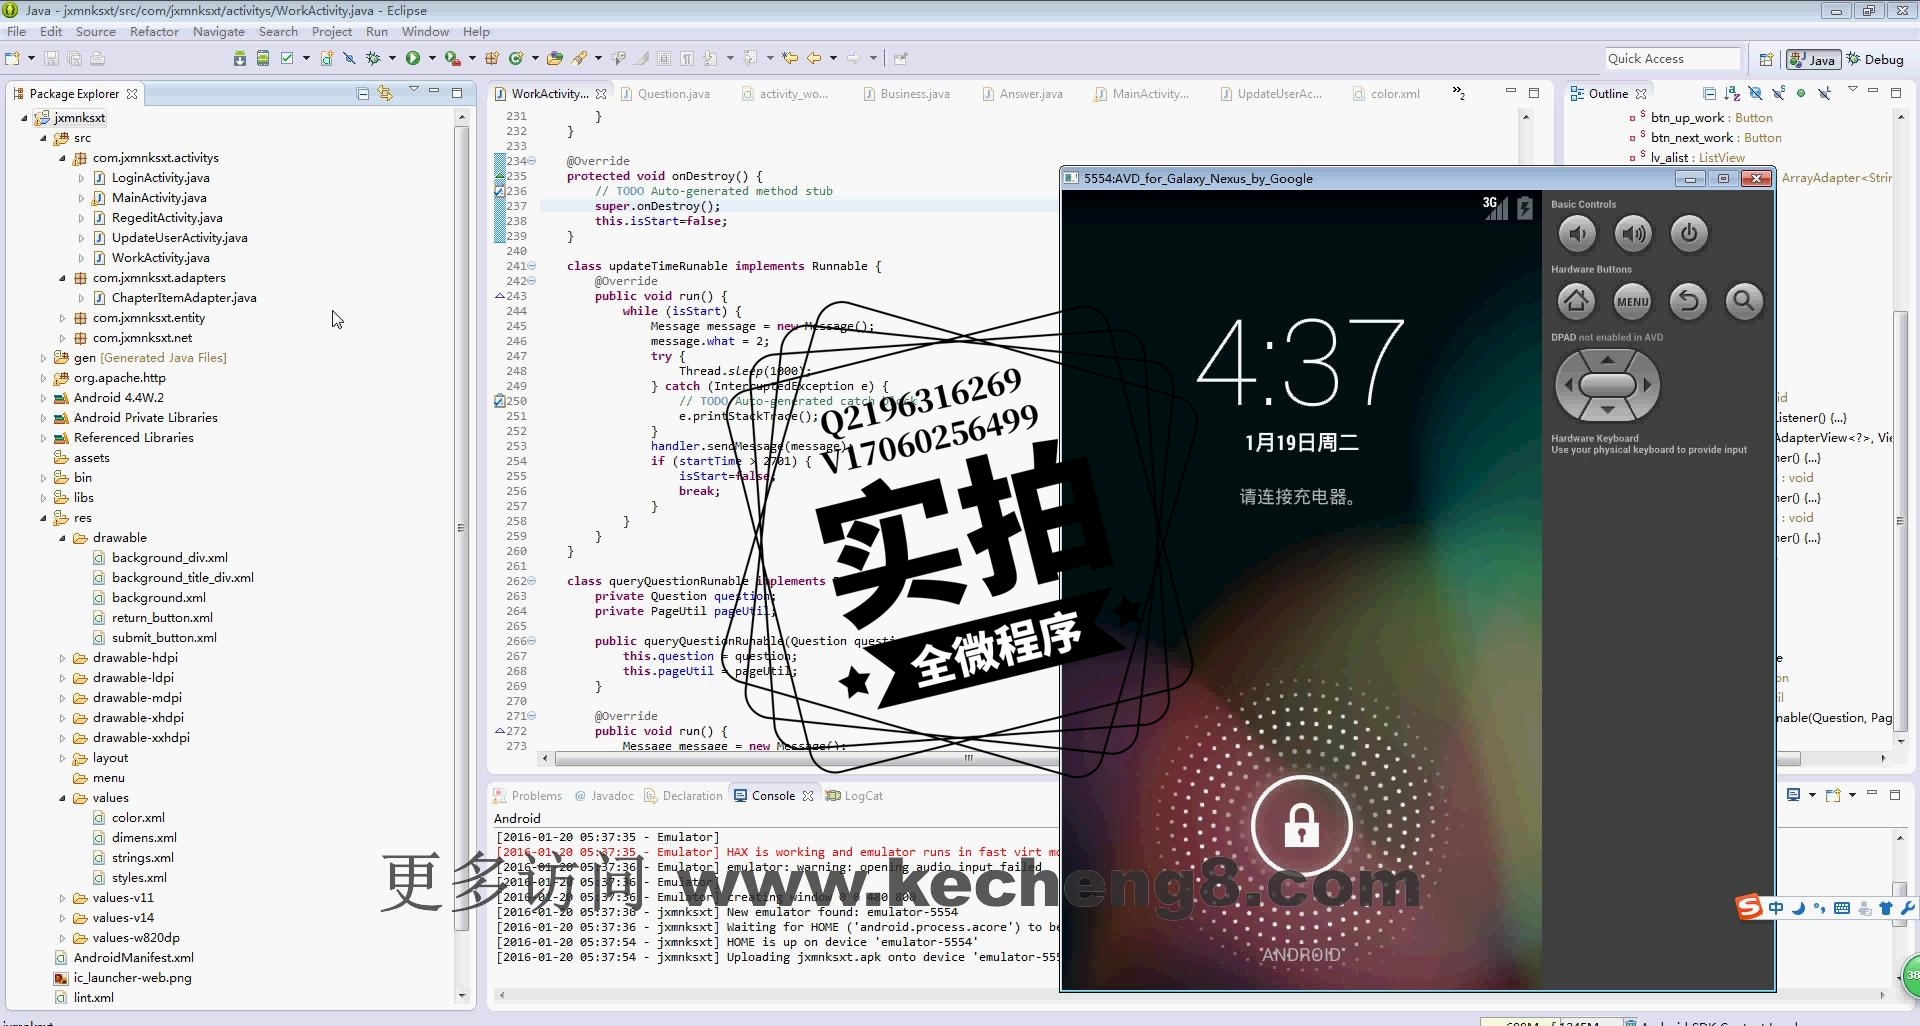This screenshot has width=1920, height=1026.
Task: Switch to the LogCat tab
Action: click(x=855, y=796)
